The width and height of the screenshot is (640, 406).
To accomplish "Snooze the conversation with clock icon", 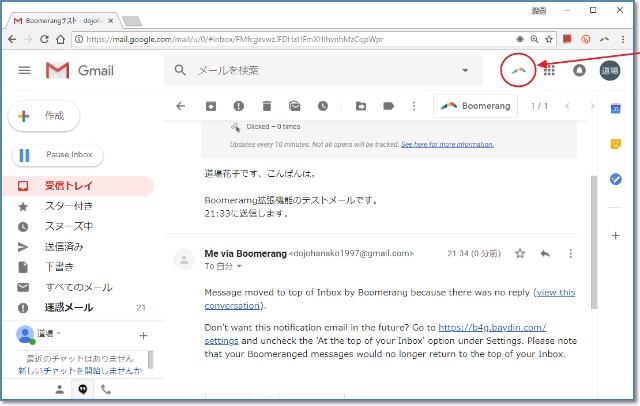I will tap(323, 106).
